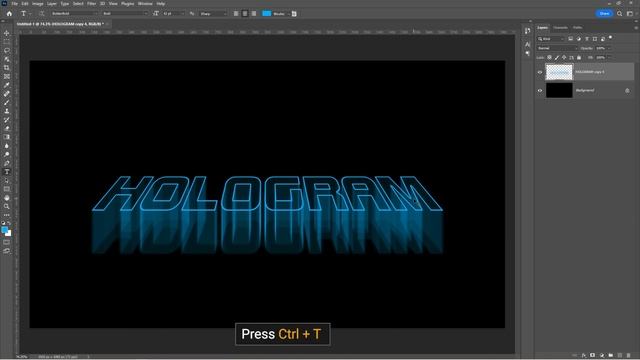Select the Rectangular Marquee tool
Viewport: 640px width, 360px height.
point(7,42)
